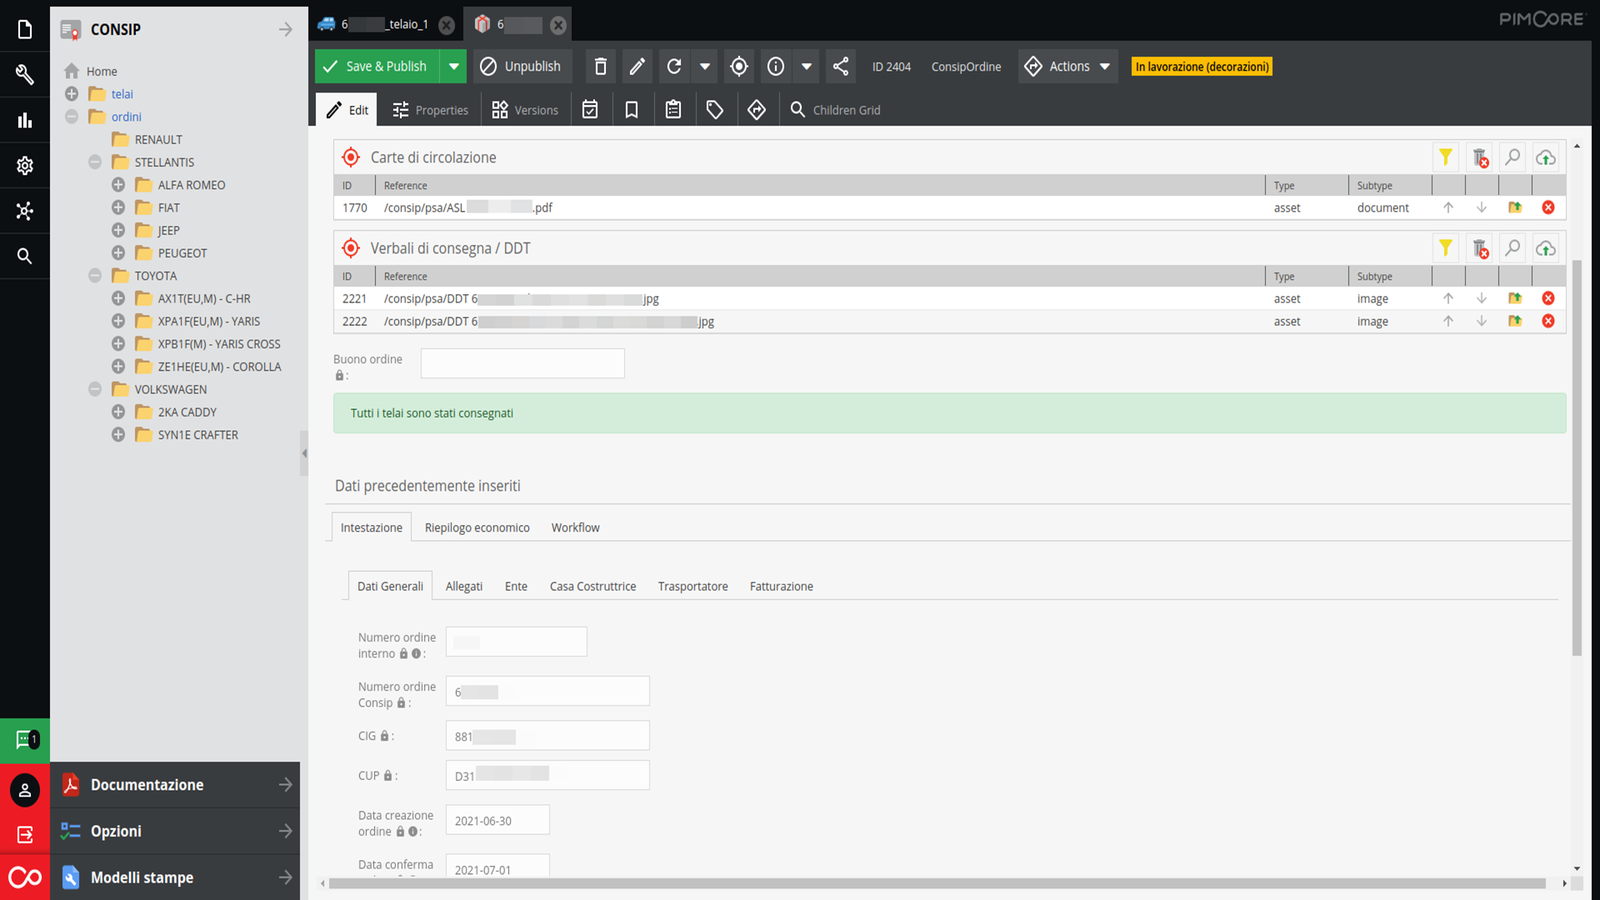Click the horizontal scrollbar at bottom
The image size is (1600, 900).
click(937, 883)
